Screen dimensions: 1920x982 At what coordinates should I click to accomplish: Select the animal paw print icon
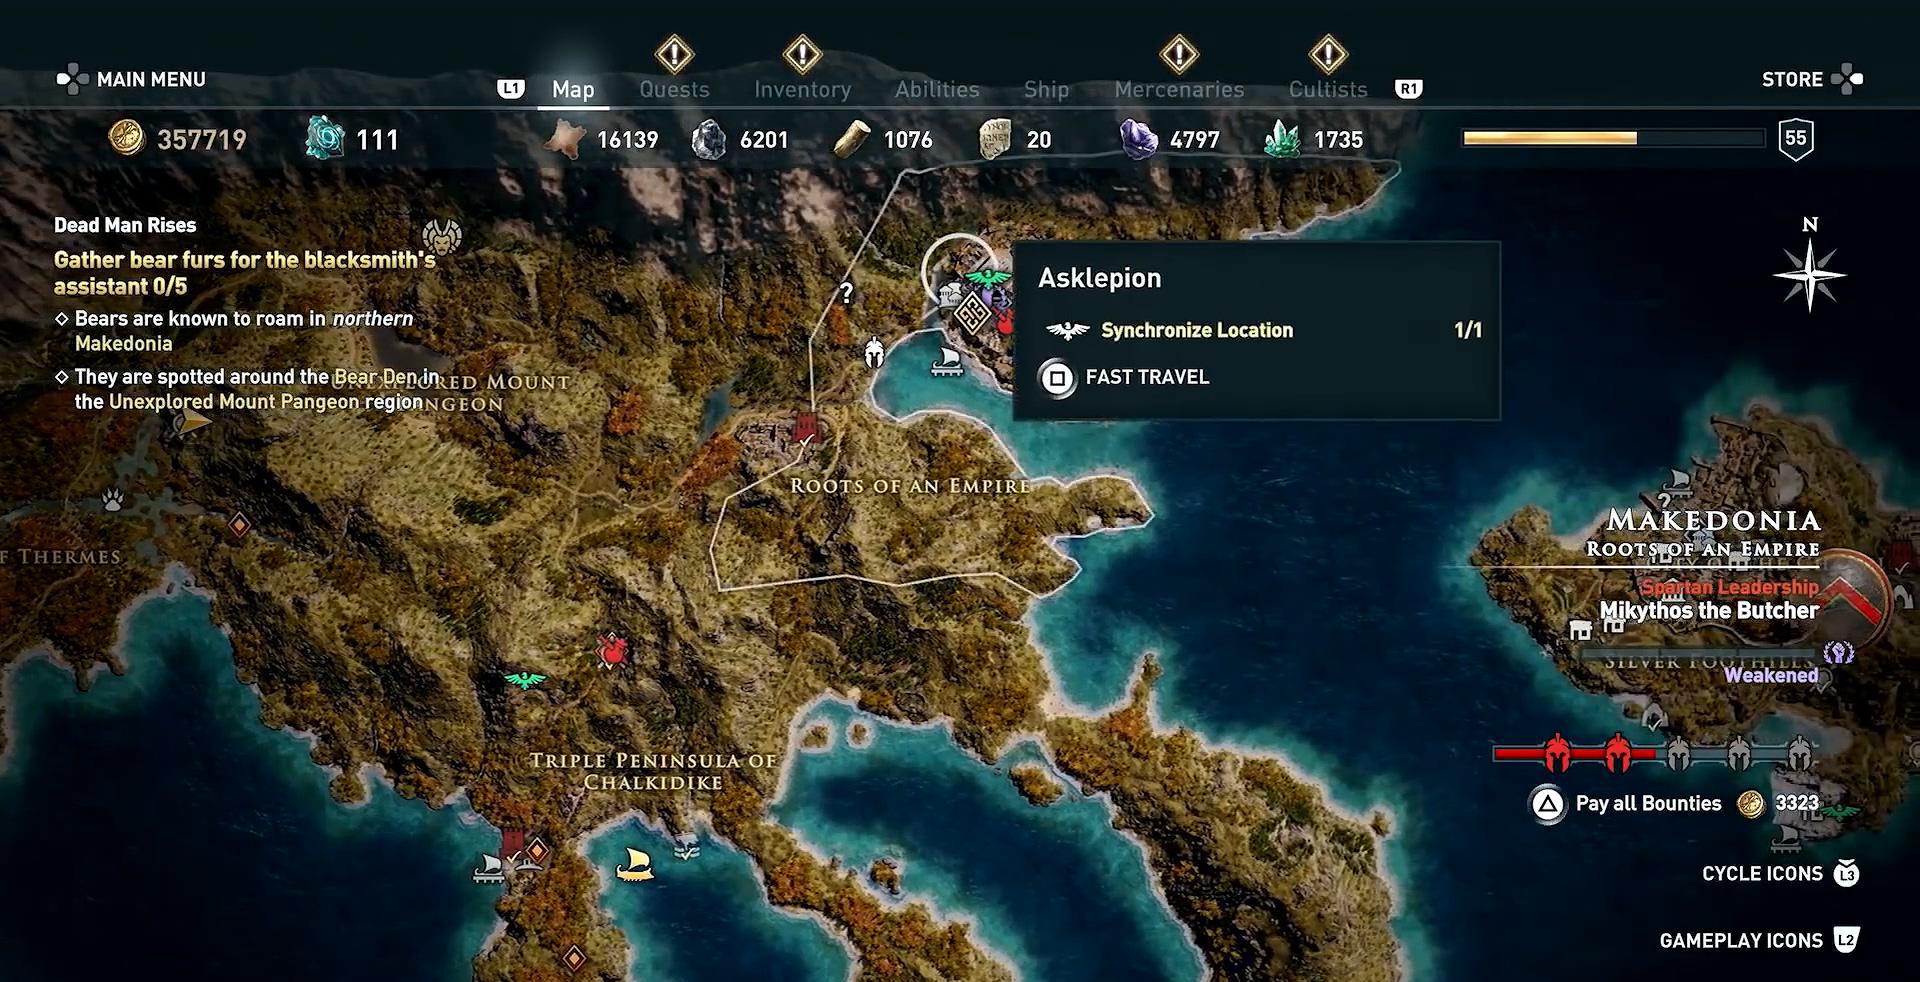(x=113, y=499)
